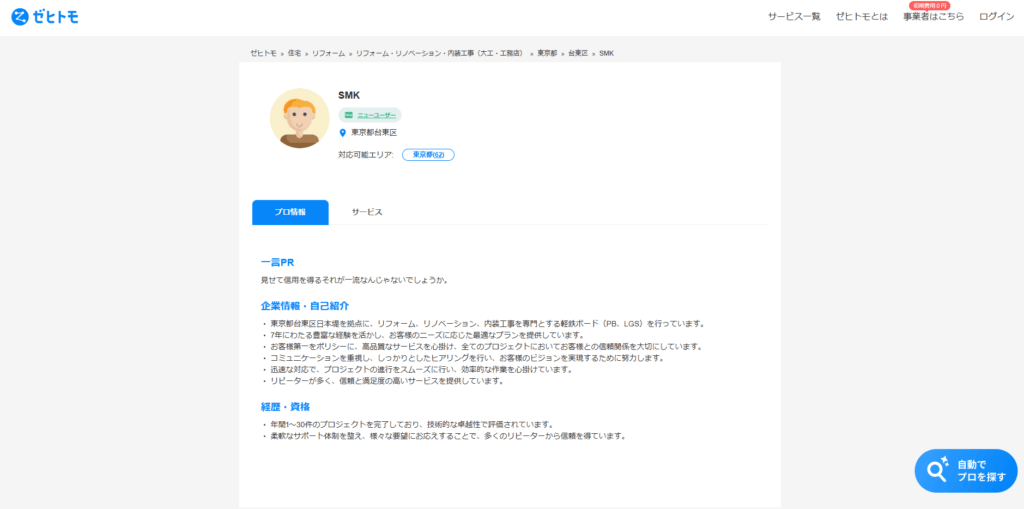Click the 事業者はこちら link
The height and width of the screenshot is (509, 1024).
[933, 17]
